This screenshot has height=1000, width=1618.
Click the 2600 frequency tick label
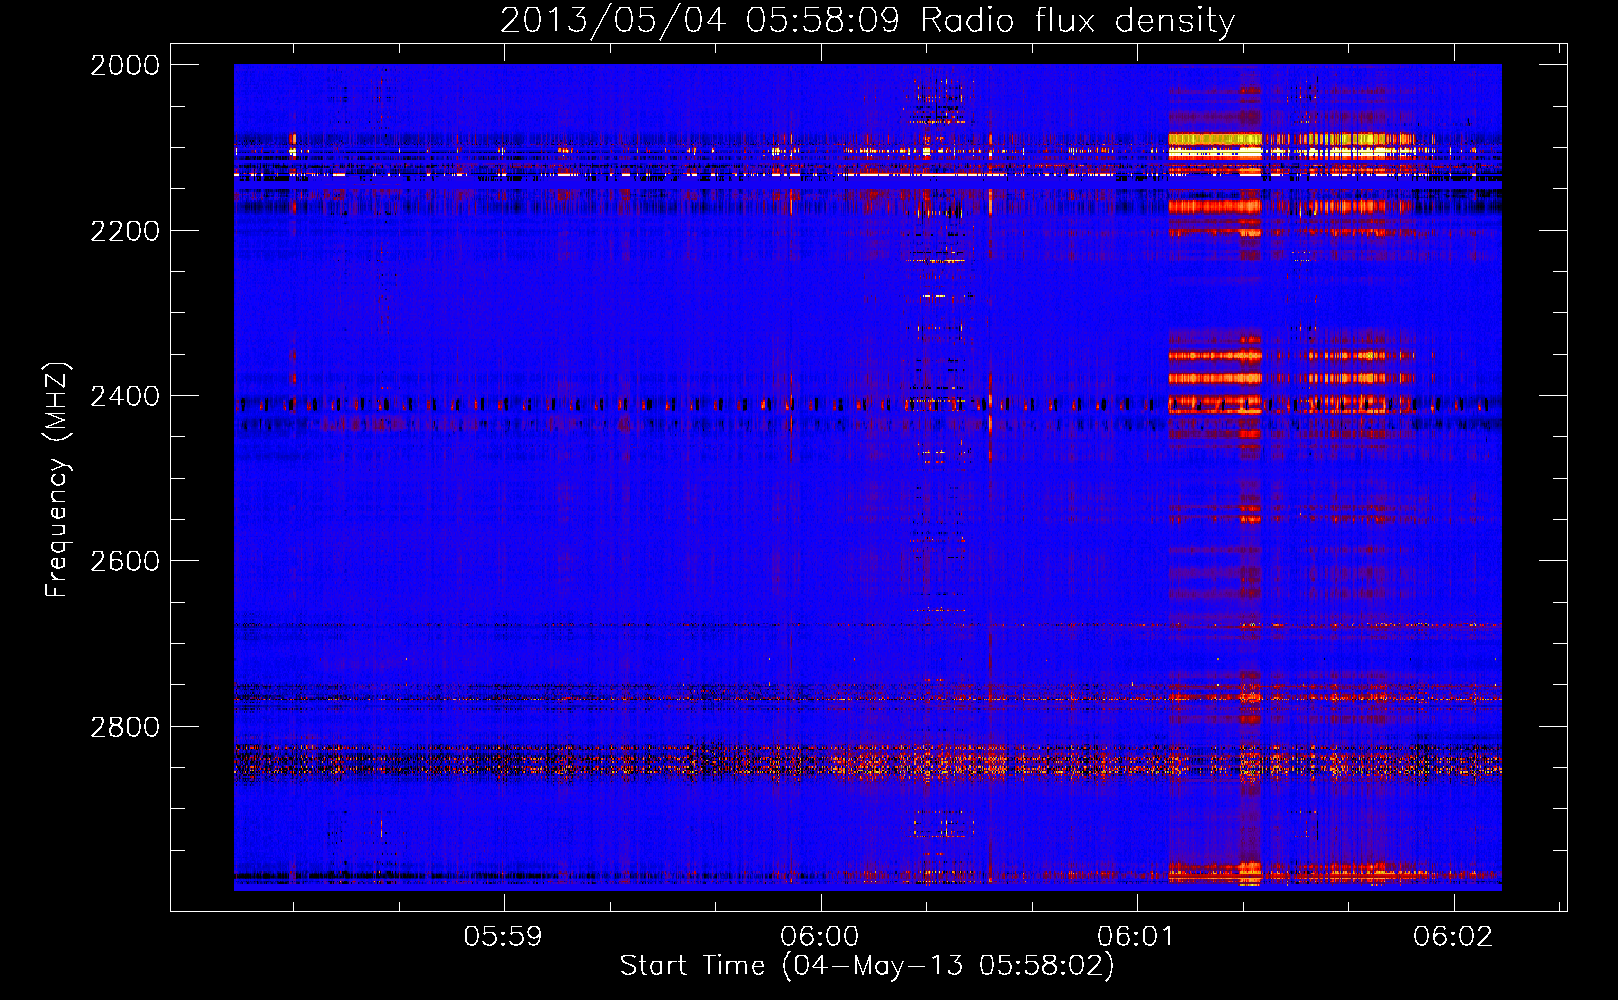pyautogui.click(x=125, y=561)
